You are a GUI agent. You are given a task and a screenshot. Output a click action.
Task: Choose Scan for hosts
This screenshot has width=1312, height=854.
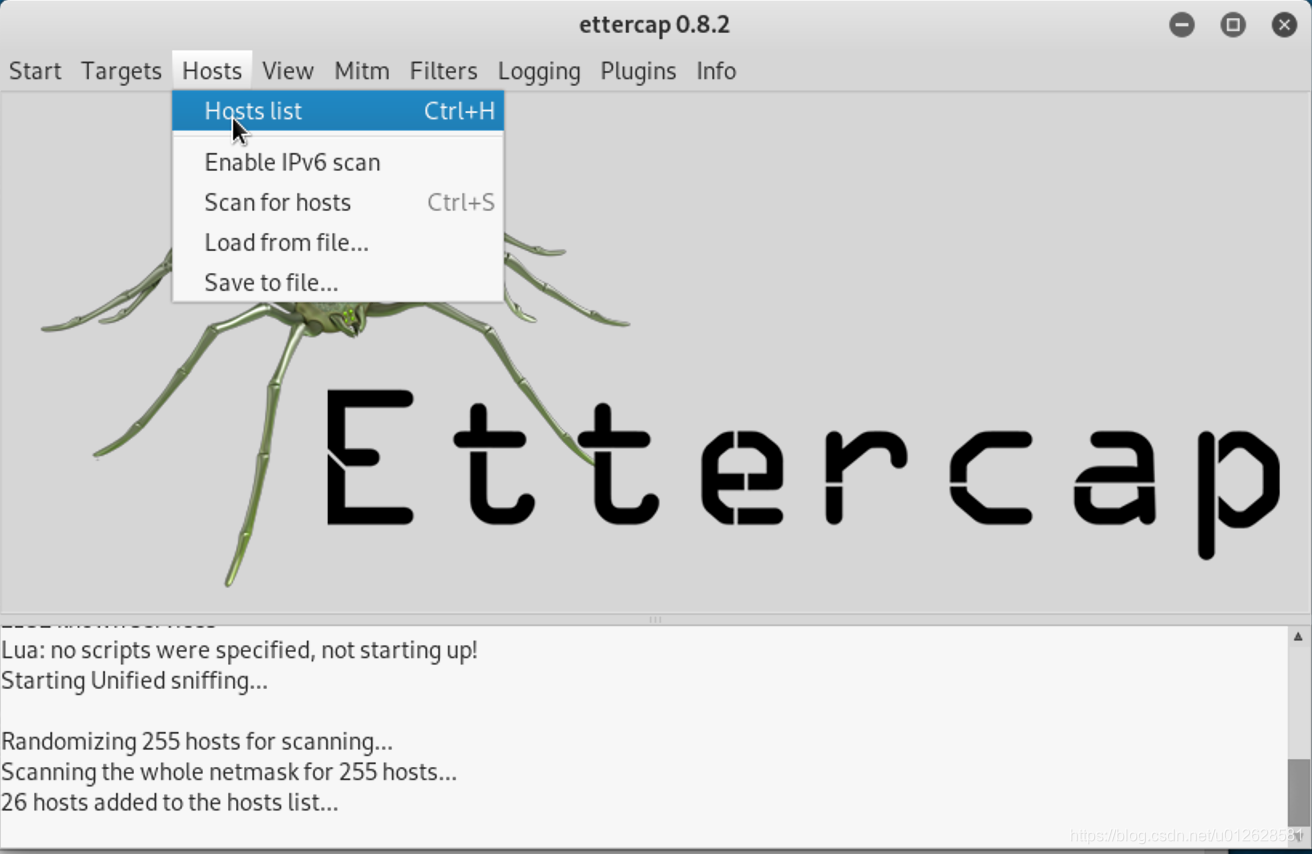(338, 202)
